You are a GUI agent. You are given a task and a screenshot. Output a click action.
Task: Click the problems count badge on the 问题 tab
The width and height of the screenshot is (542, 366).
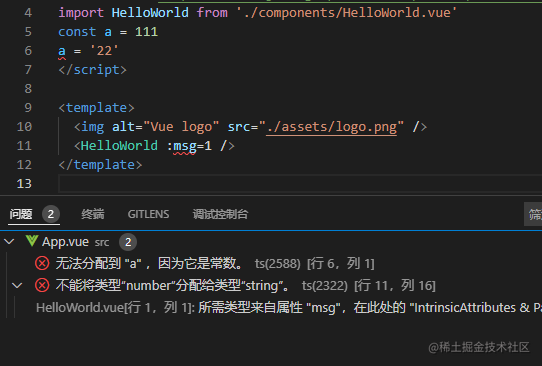pyautogui.click(x=51, y=214)
